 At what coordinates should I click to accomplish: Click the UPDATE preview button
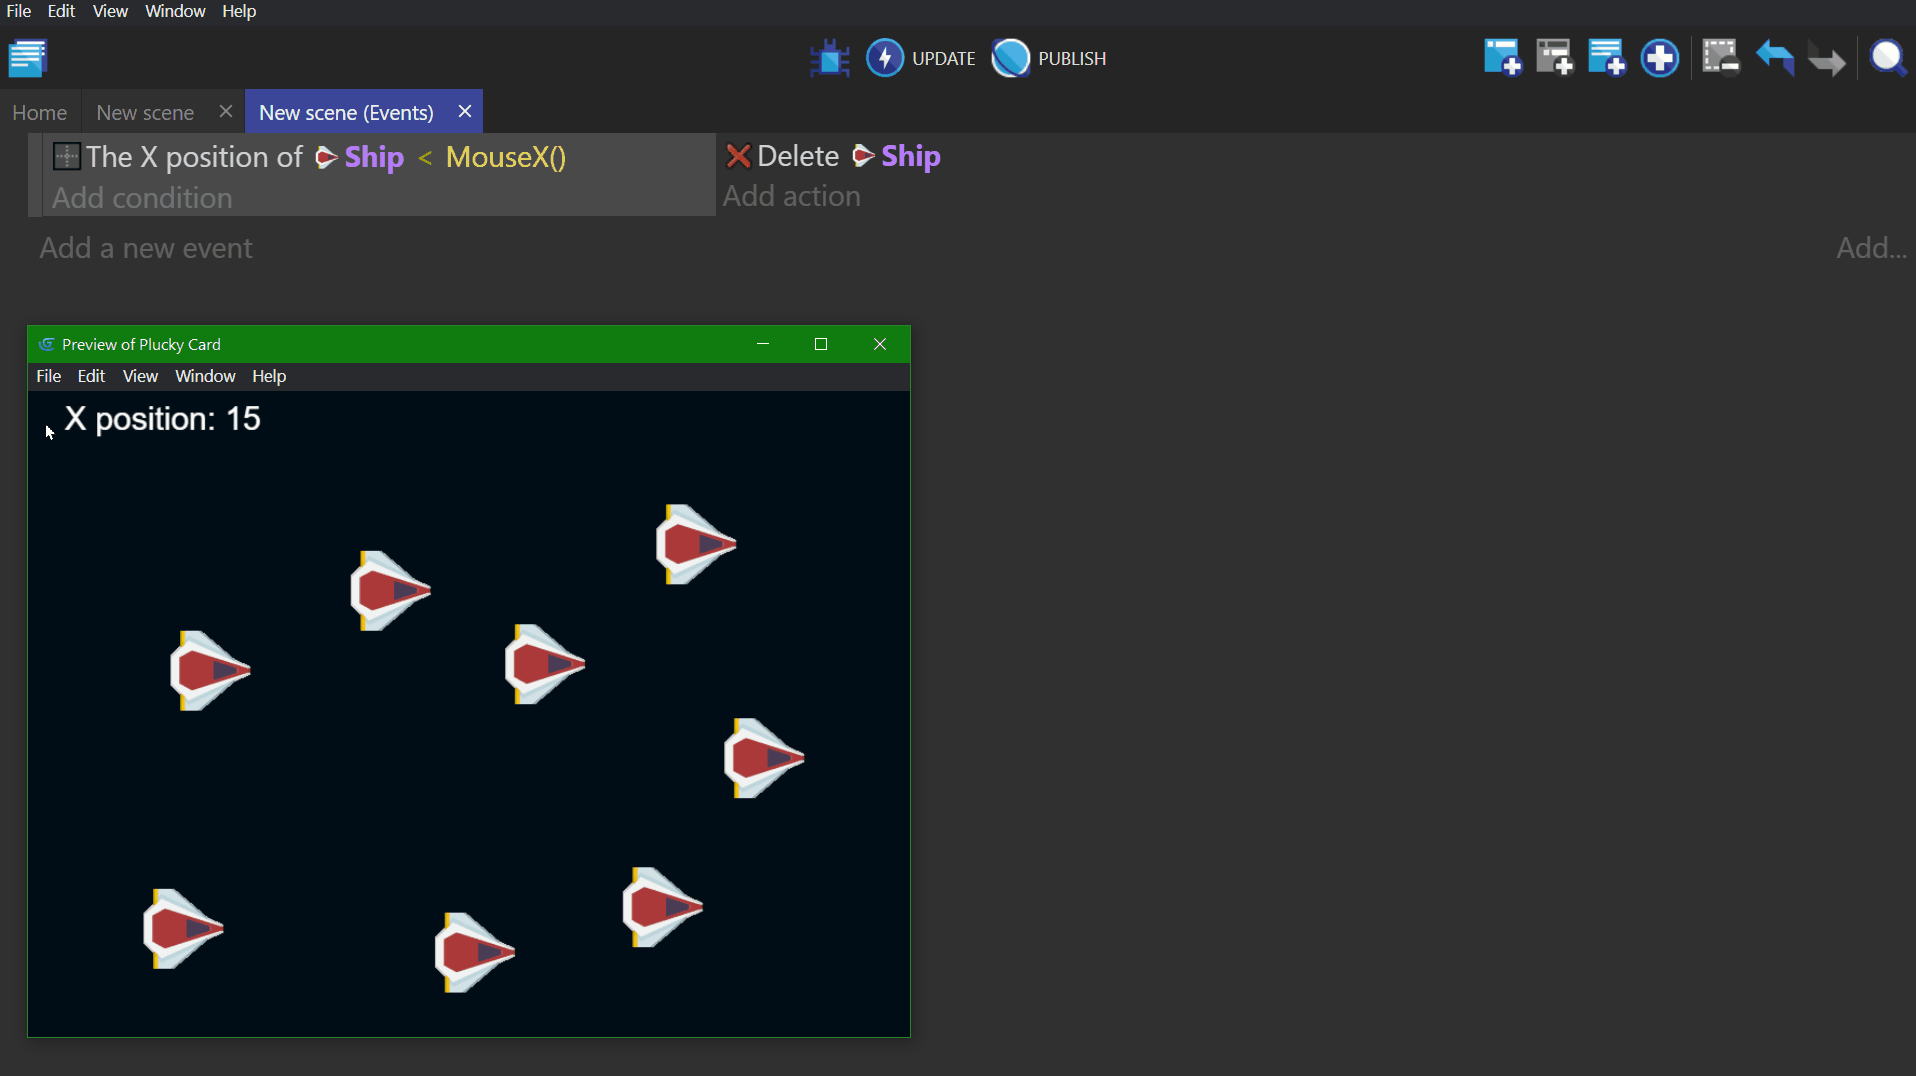(920, 58)
